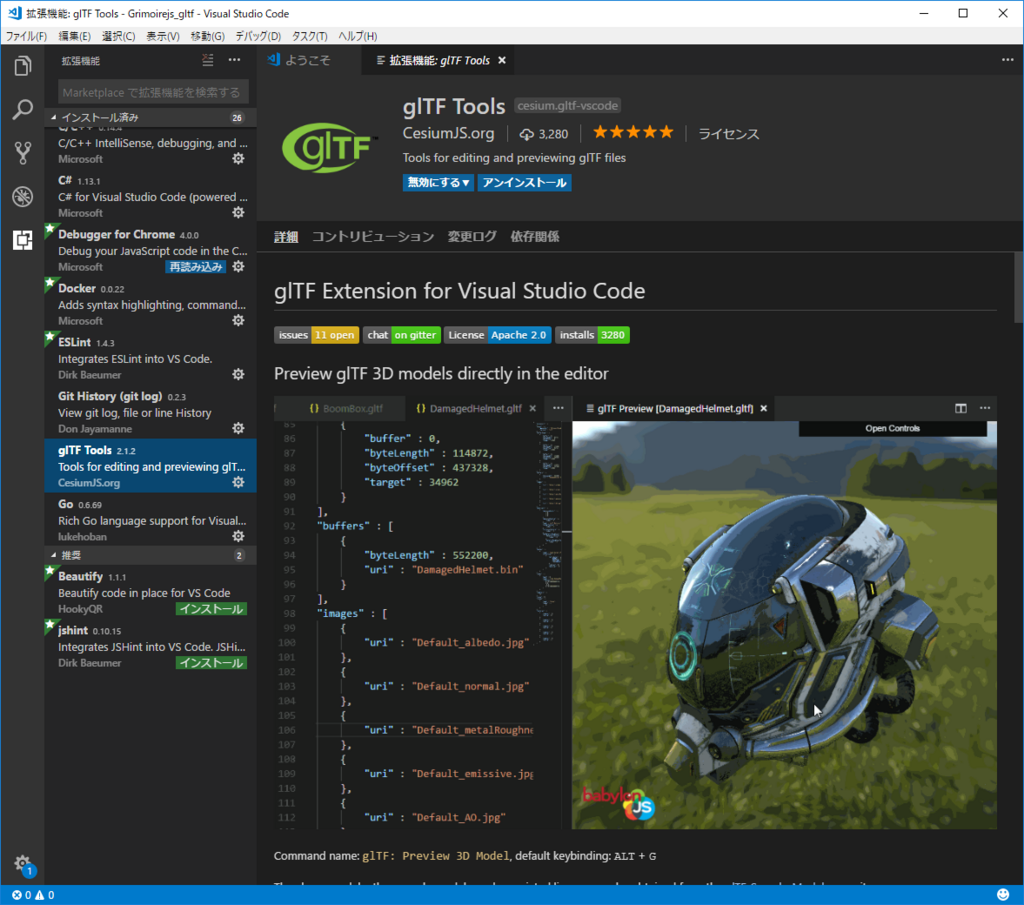The width and height of the screenshot is (1024, 905).
Task: Open gear menu for Debugger for Chrome
Action: pos(238,266)
